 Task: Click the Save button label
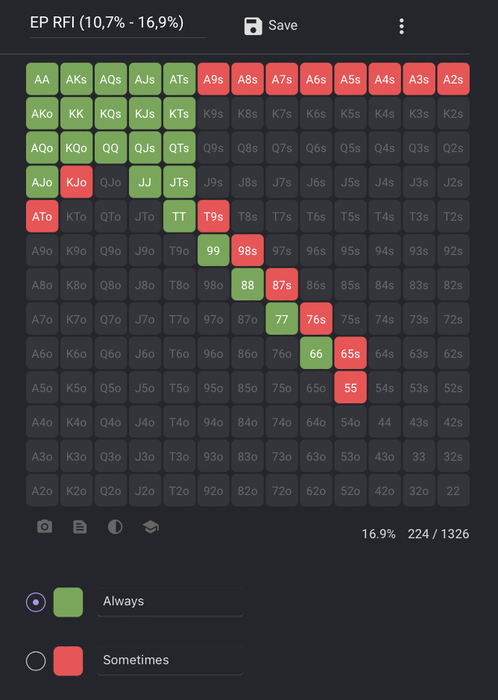(x=283, y=25)
